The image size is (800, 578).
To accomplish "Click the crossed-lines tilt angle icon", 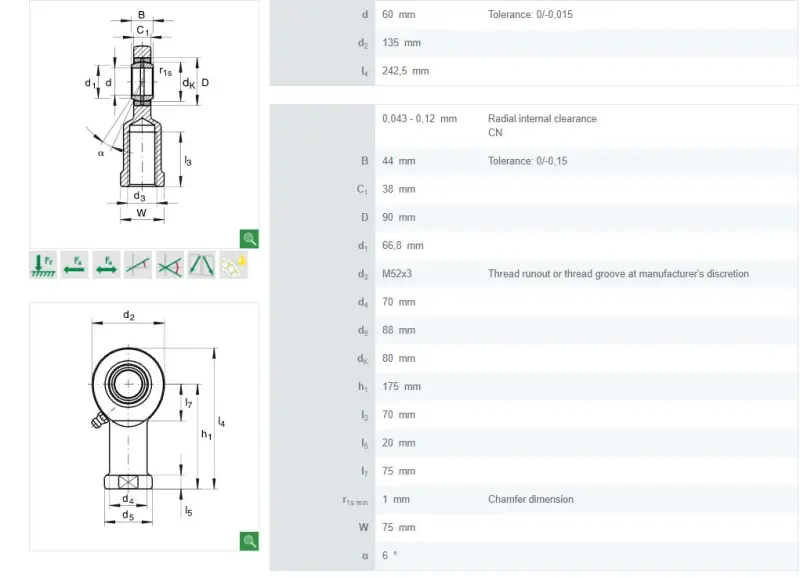I will (x=169, y=265).
